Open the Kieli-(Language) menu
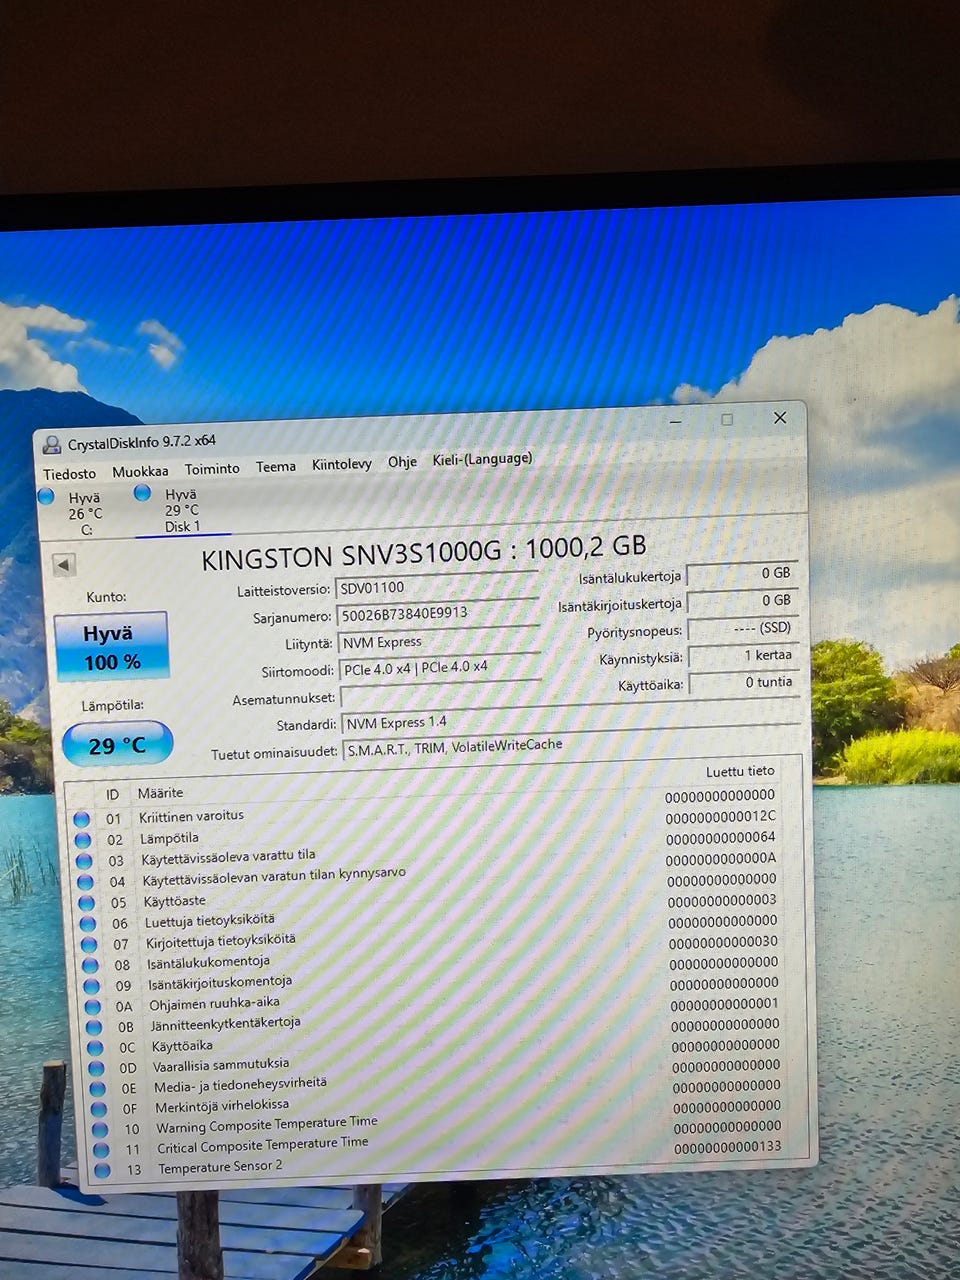The image size is (960, 1280). pos(482,459)
